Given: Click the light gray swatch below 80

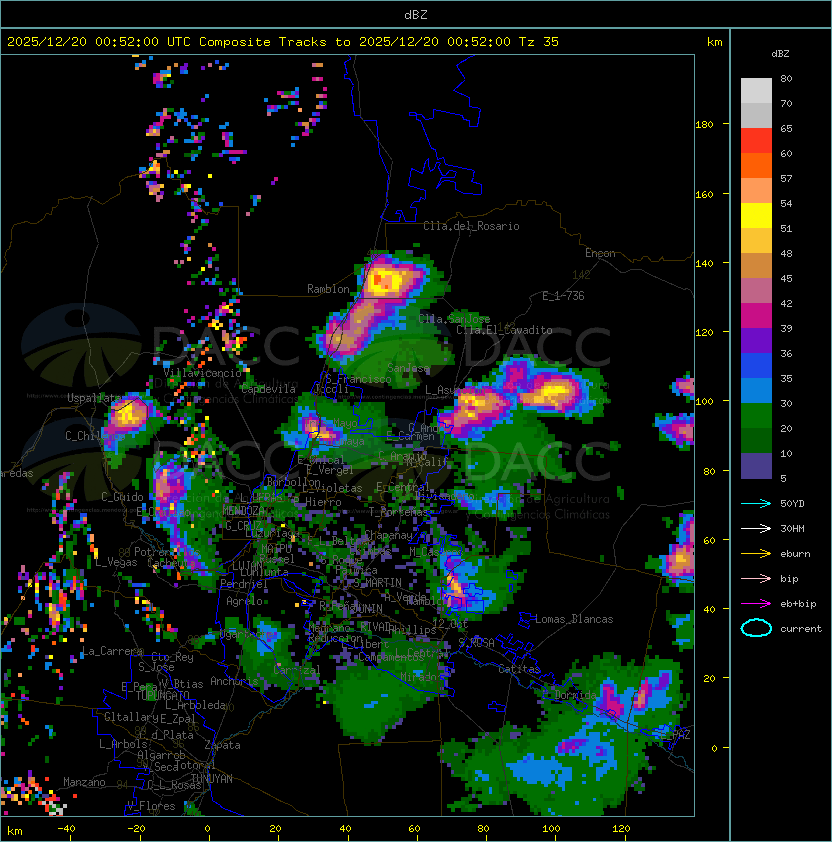Looking at the screenshot, I should [x=756, y=91].
